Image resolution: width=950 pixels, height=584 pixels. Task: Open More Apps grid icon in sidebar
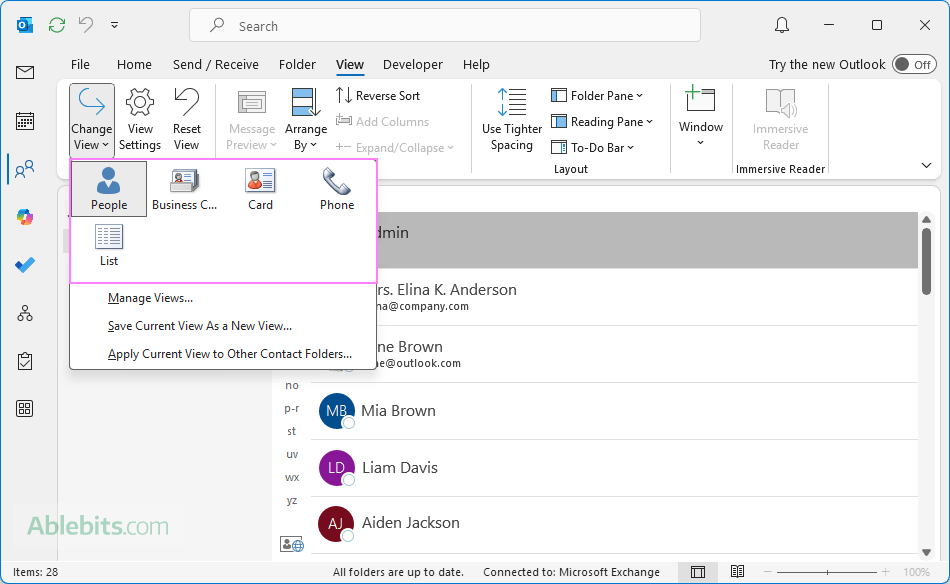coord(25,408)
